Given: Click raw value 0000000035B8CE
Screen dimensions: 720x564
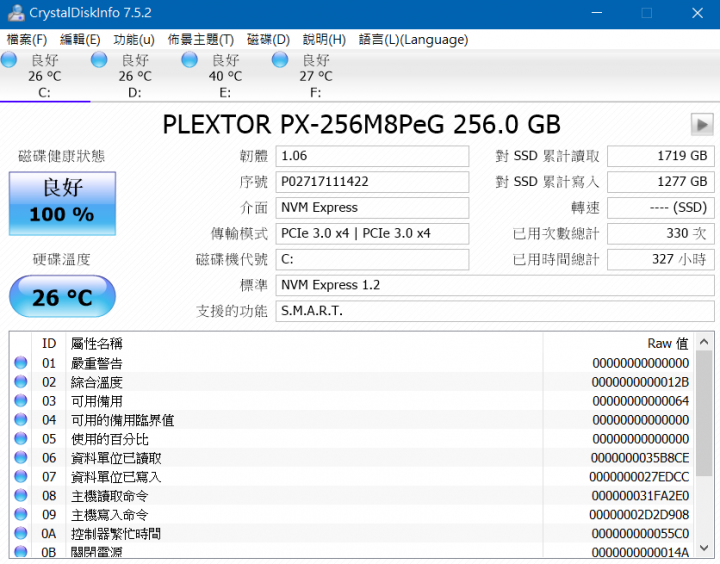Looking at the screenshot, I should [x=640, y=458].
